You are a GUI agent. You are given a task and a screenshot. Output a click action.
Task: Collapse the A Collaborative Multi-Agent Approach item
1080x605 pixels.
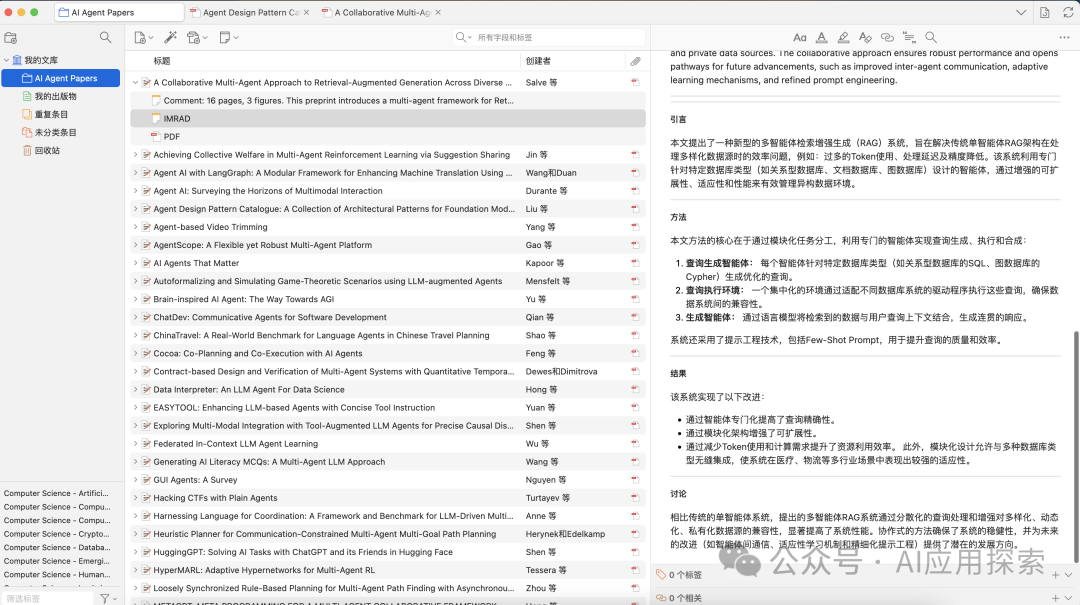135,82
